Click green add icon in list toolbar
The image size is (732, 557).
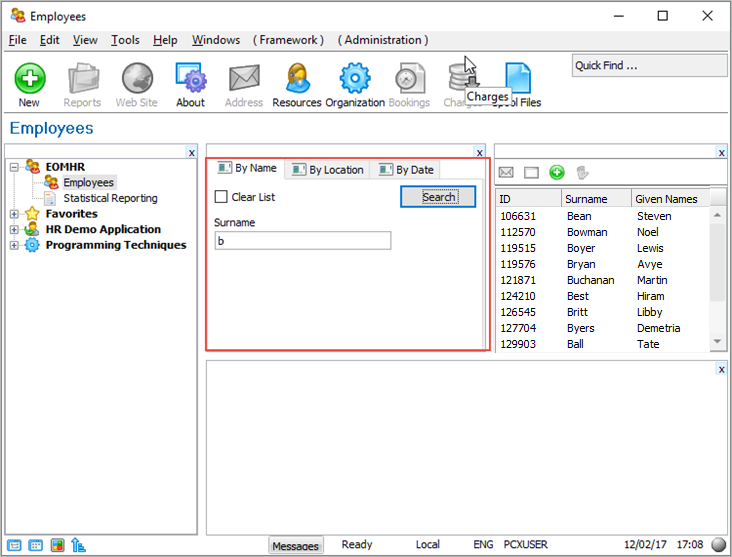[556, 173]
